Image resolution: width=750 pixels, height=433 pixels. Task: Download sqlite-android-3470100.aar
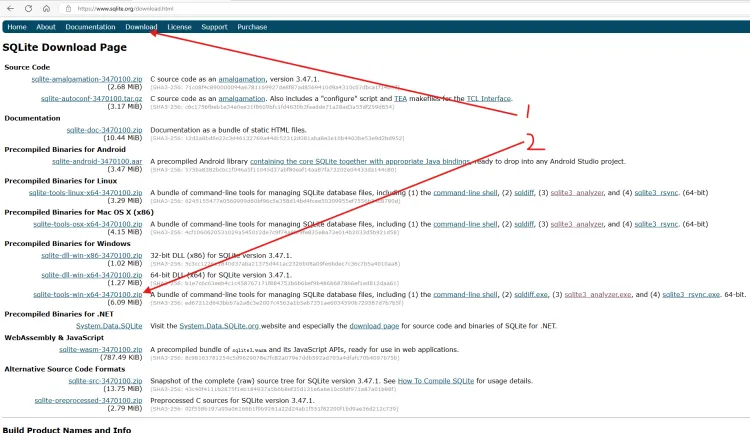click(x=97, y=161)
